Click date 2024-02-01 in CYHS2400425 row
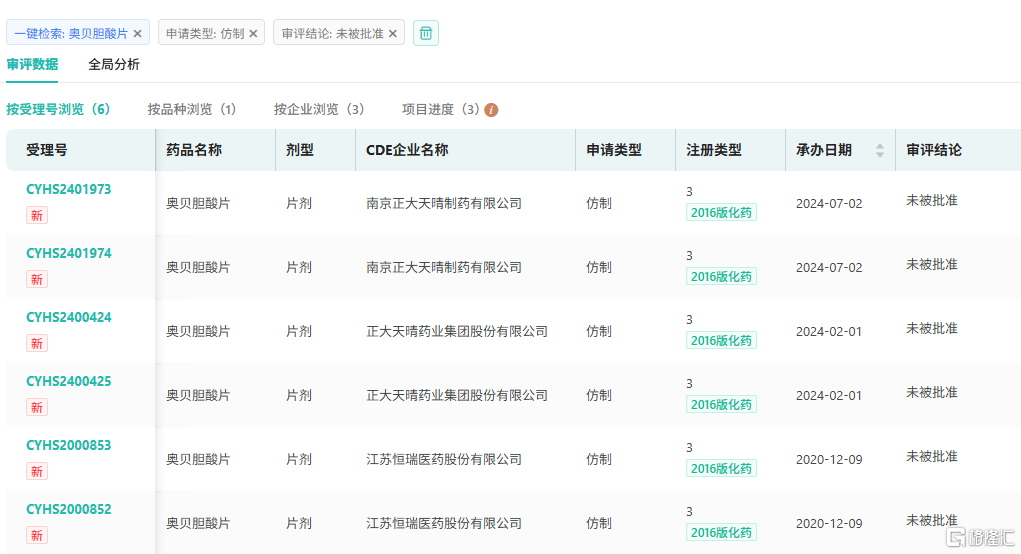Screen dimensions: 1021x554 [829, 395]
